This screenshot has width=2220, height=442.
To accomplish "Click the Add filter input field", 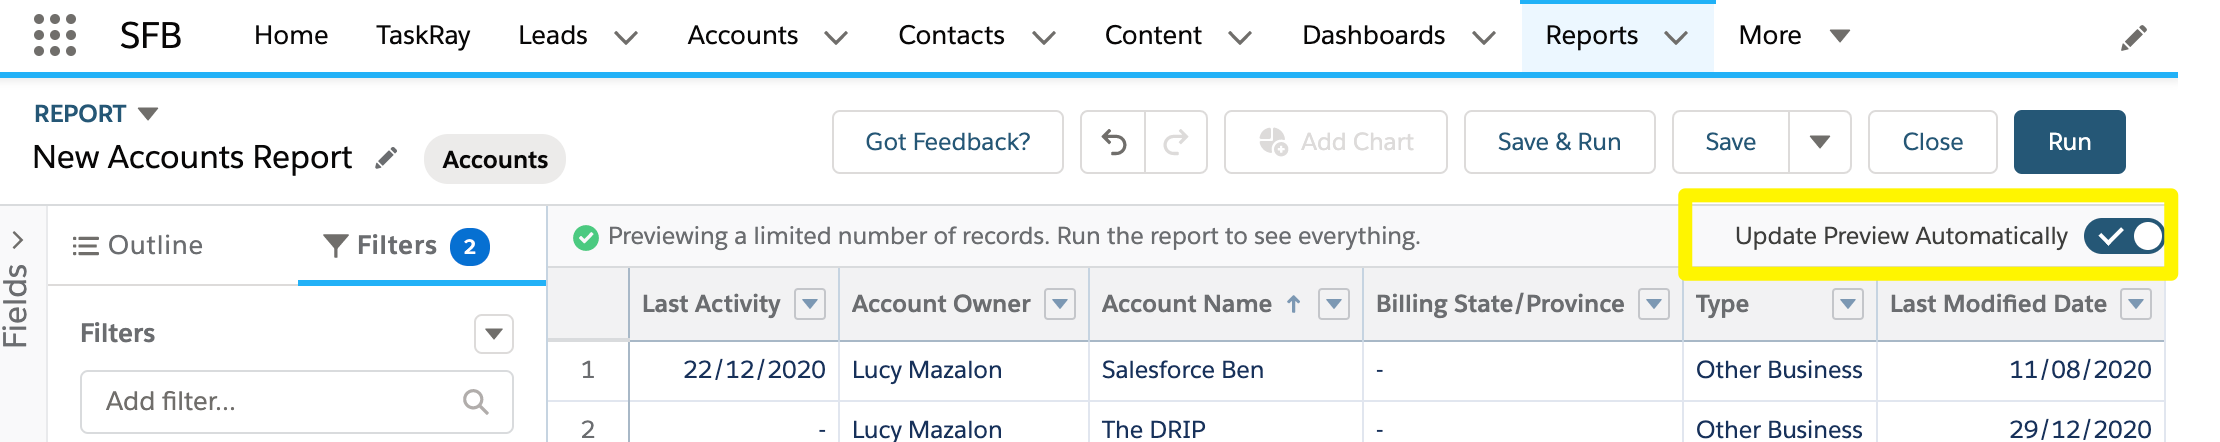I will (x=297, y=401).
